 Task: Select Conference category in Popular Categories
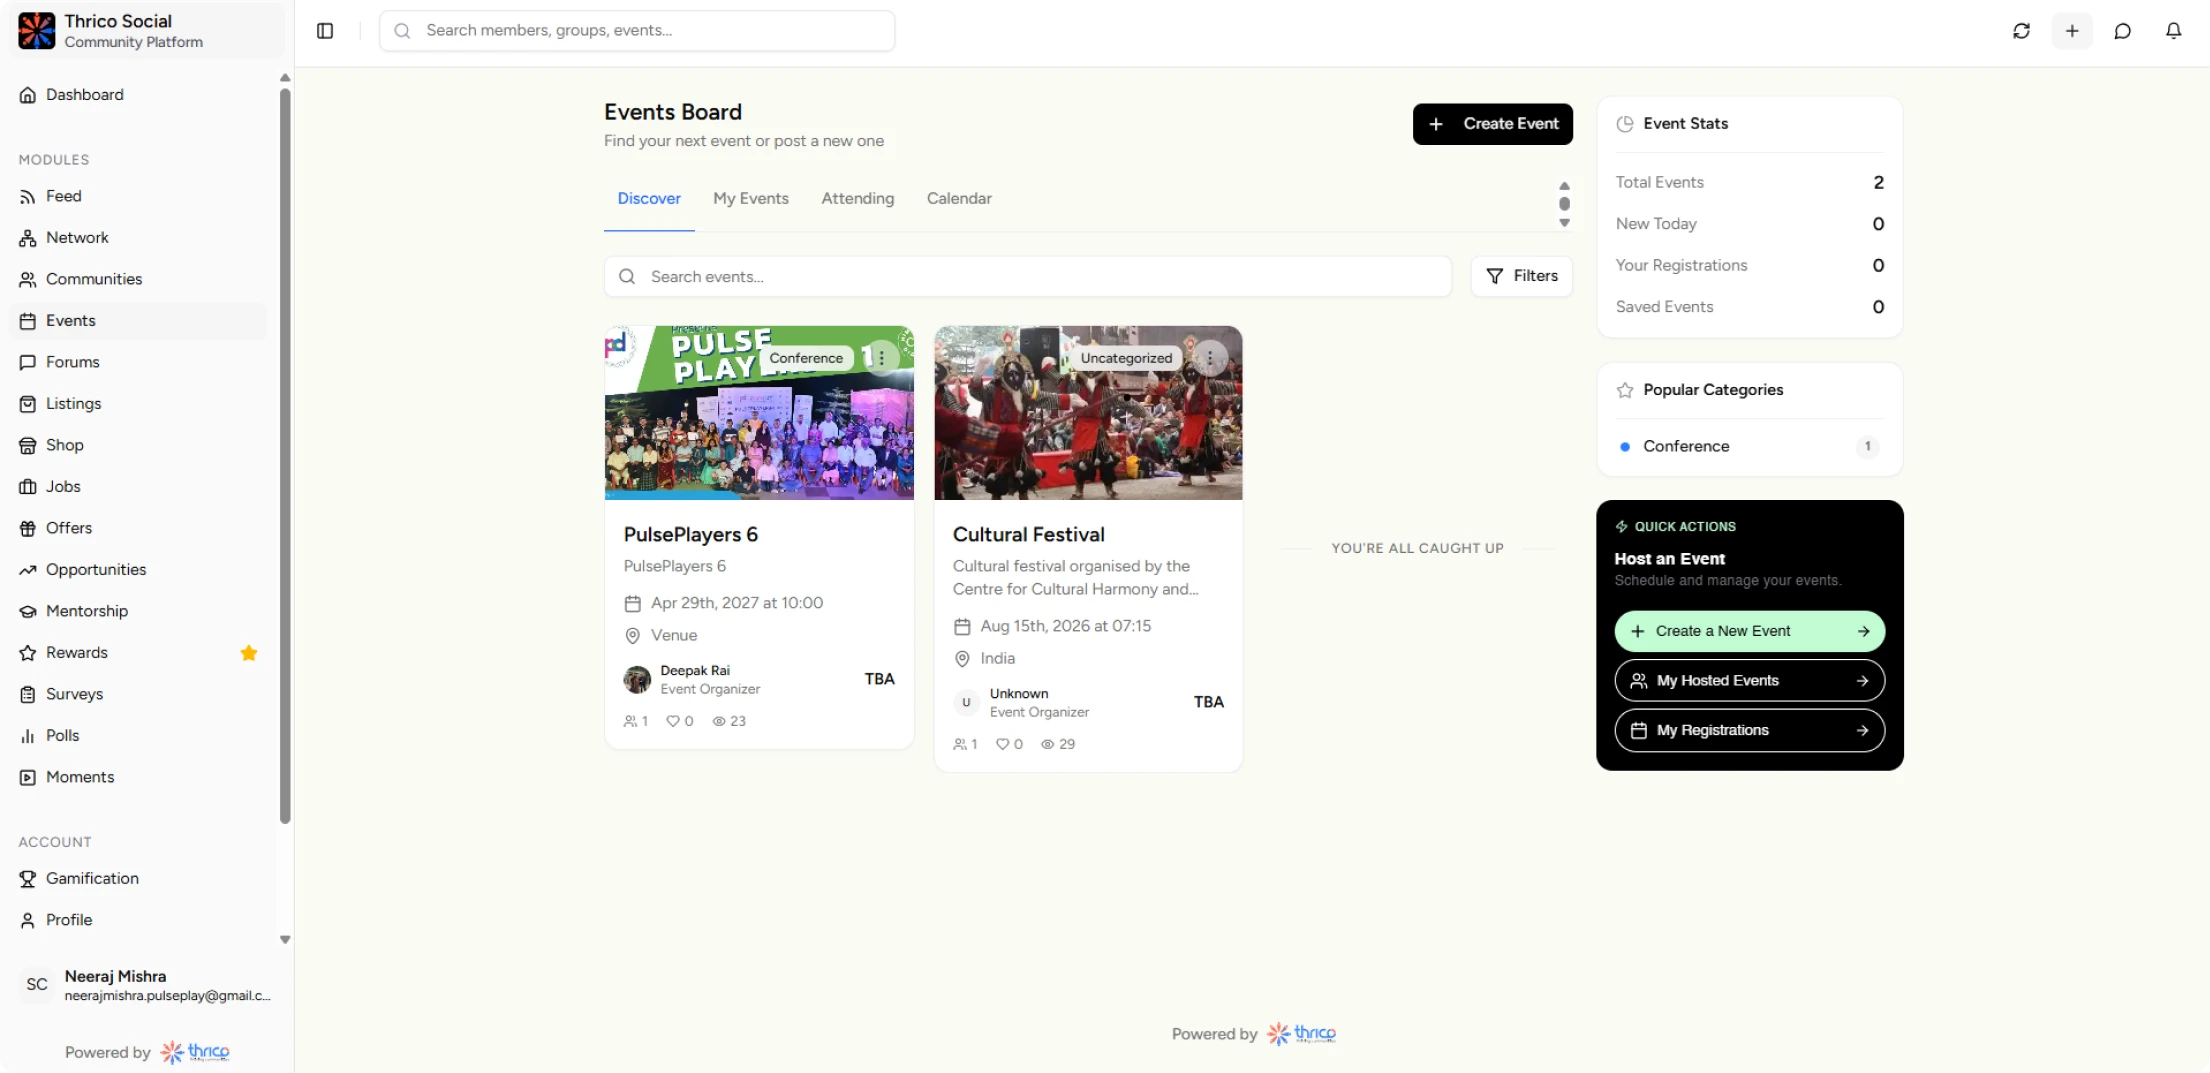point(1749,447)
